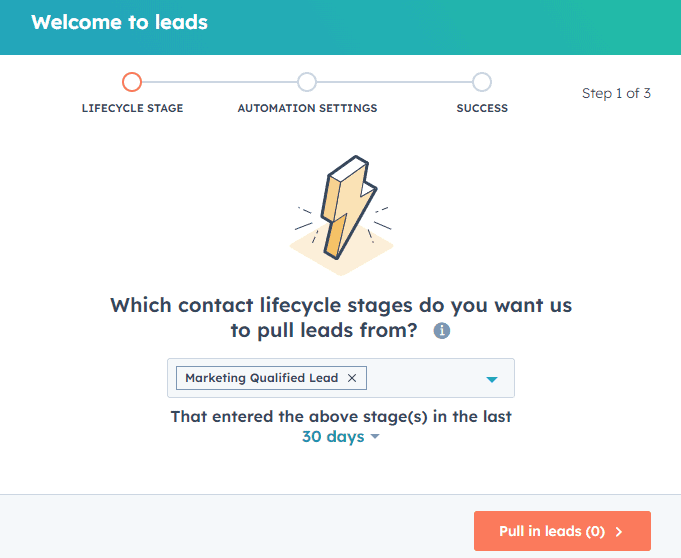Image resolution: width=681 pixels, height=558 pixels.
Task: Click the chevron on Pull in leads
Action: coord(619,532)
